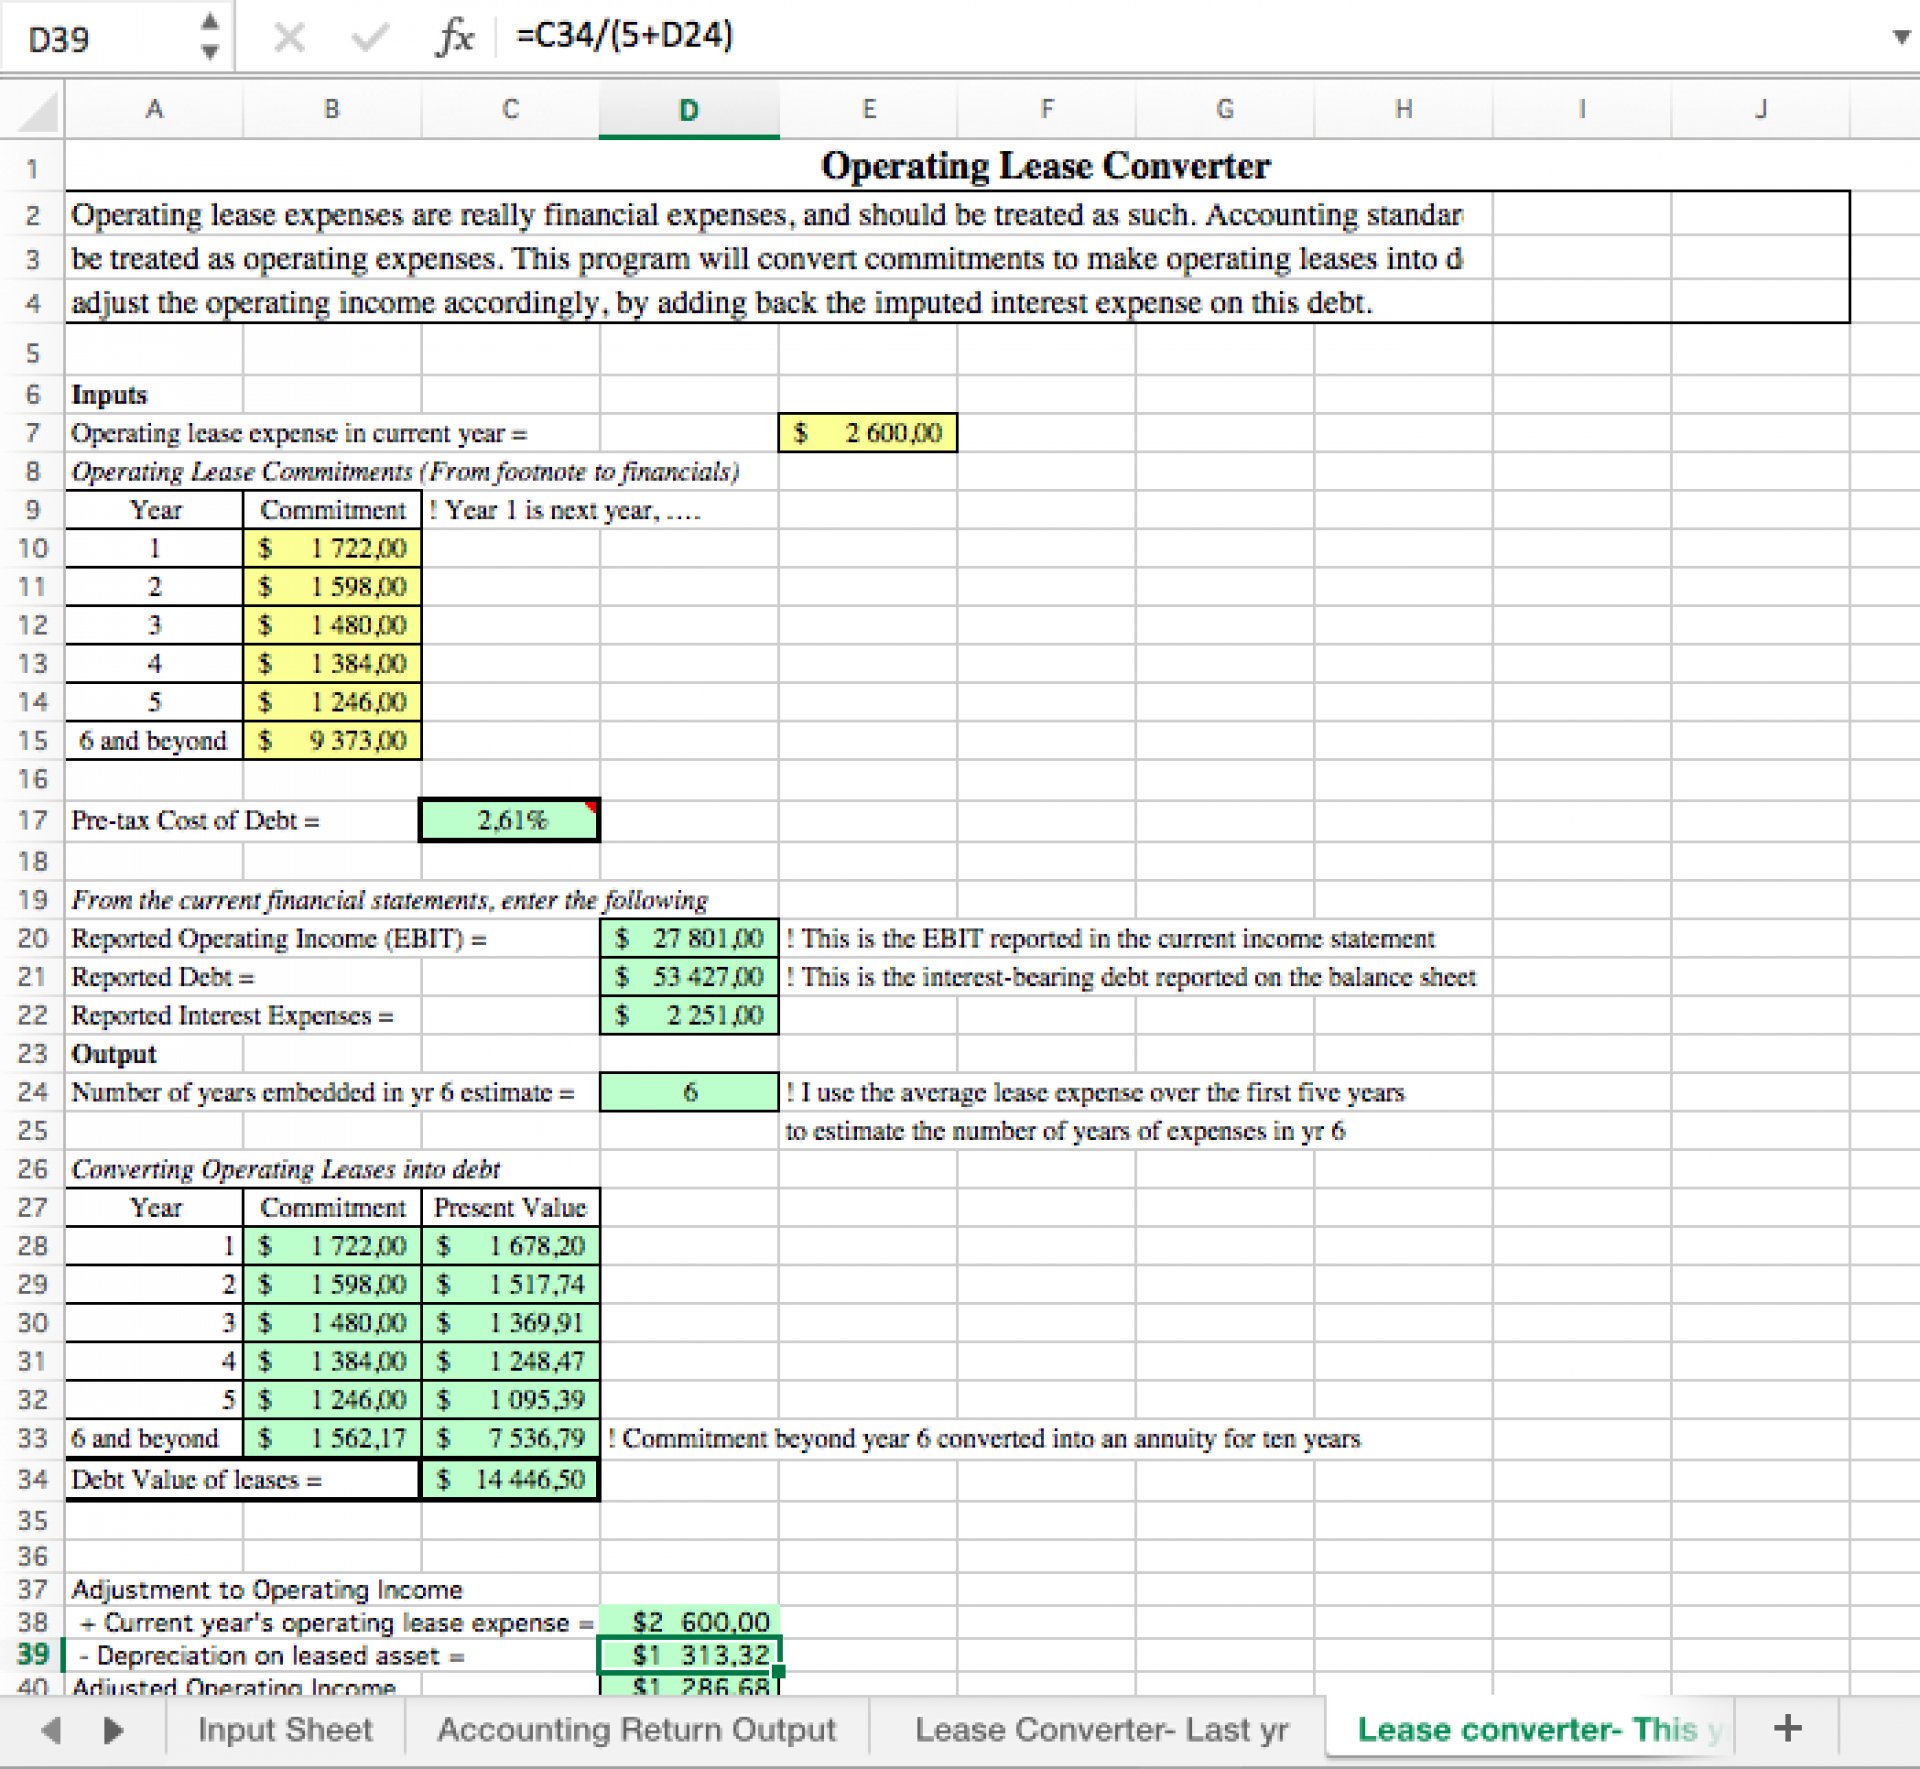Select the commitment cell $ 1 598,00 in row 11
The image size is (1920, 1769).
click(x=332, y=586)
